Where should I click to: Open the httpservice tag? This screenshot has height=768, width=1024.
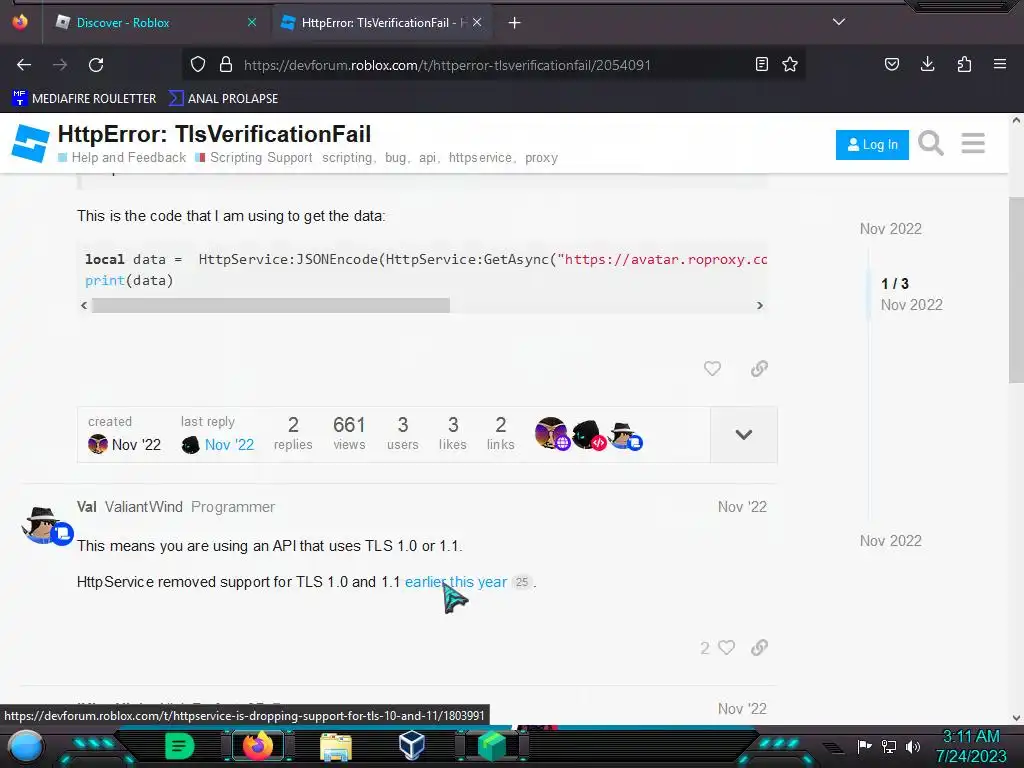click(480, 158)
